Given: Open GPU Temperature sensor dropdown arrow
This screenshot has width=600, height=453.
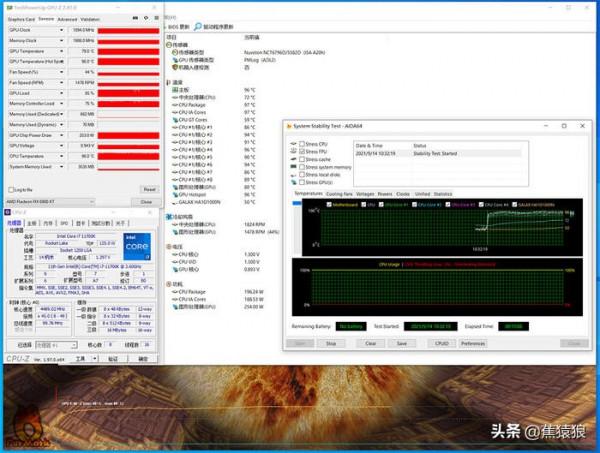Looking at the screenshot, I should click(x=61, y=51).
